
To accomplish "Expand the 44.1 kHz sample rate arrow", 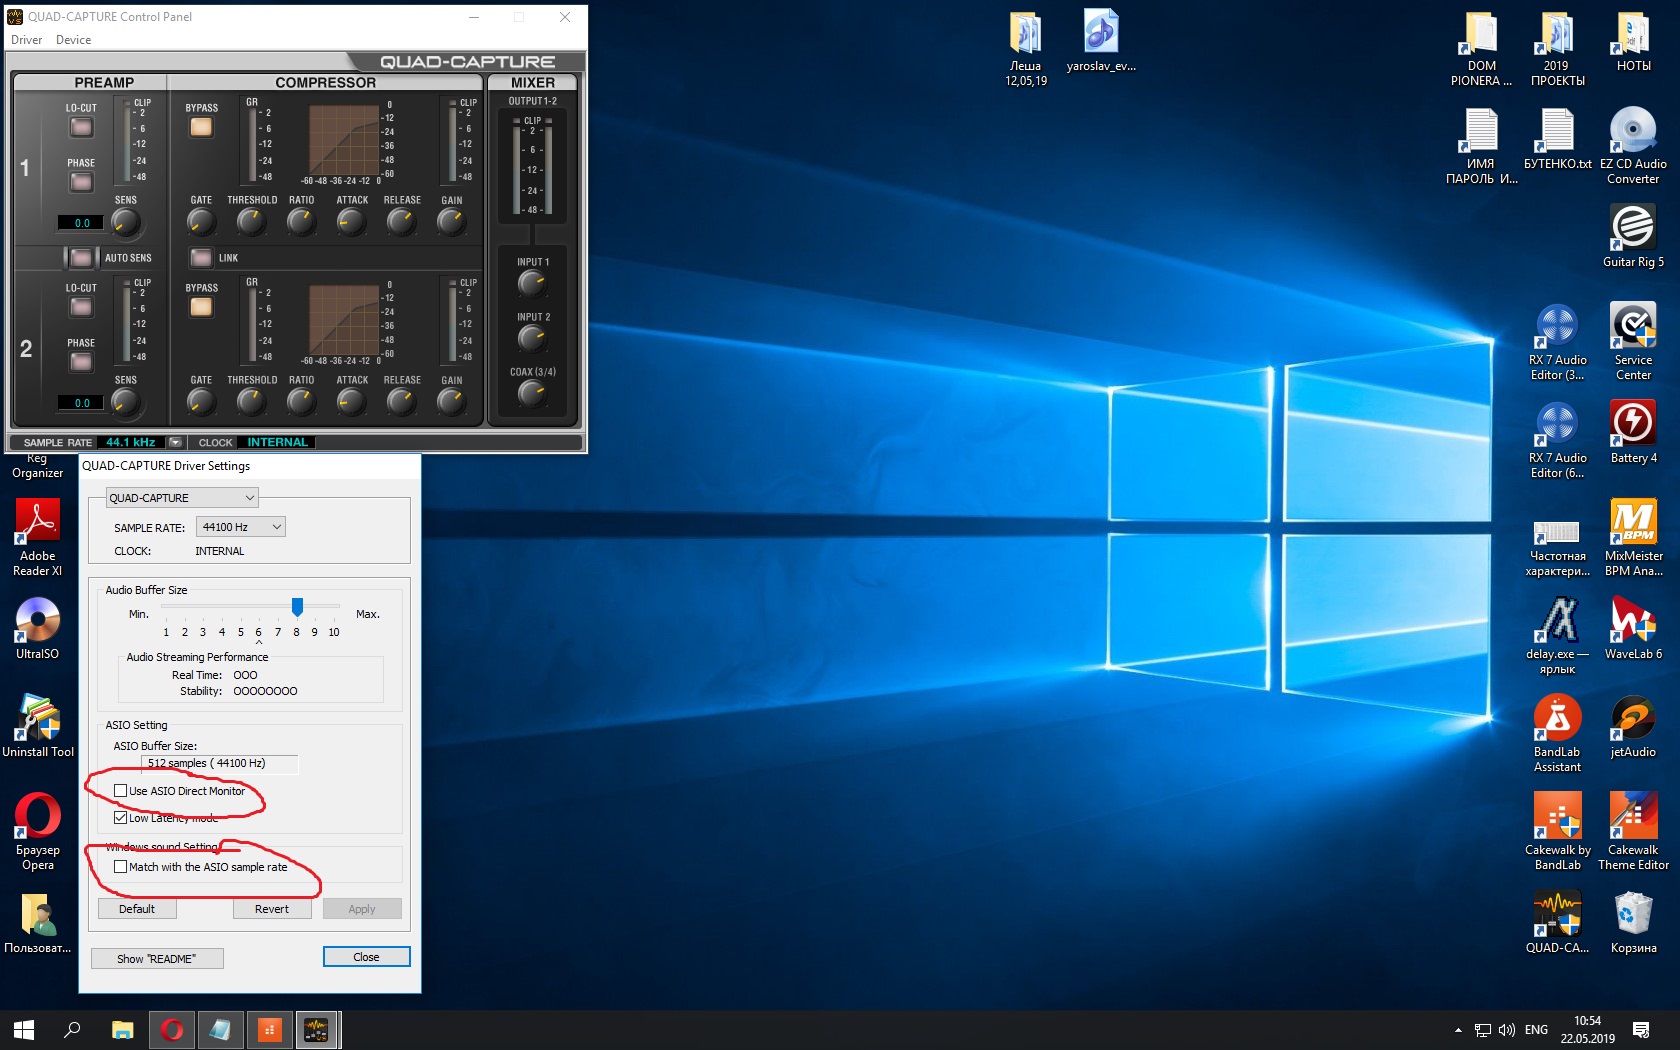I will (x=175, y=442).
